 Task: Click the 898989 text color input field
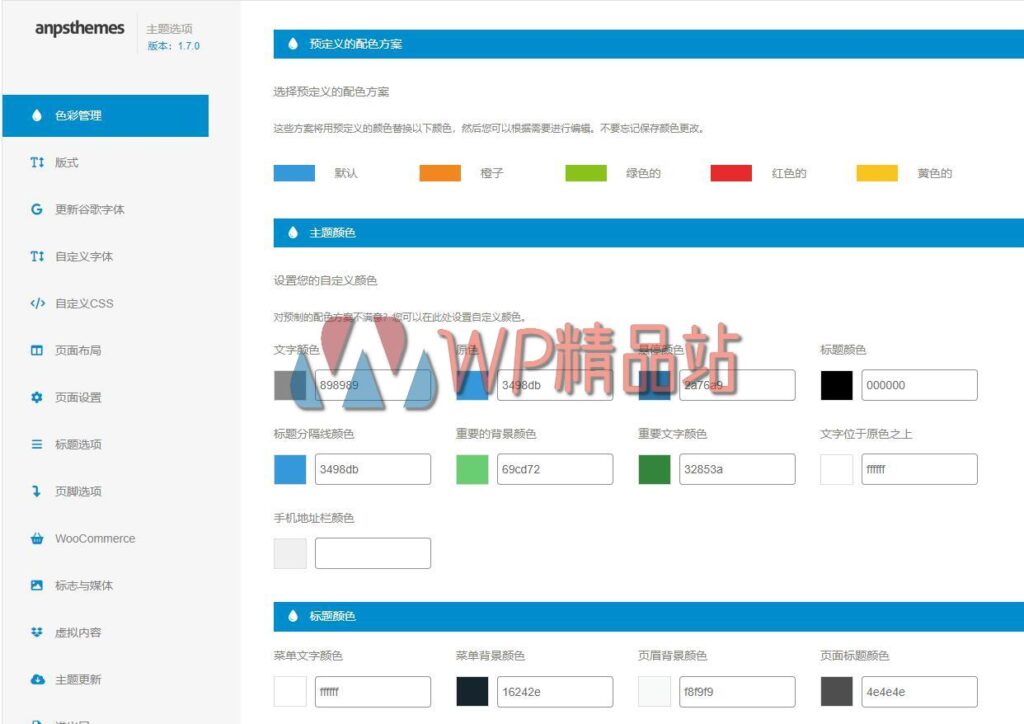click(373, 385)
